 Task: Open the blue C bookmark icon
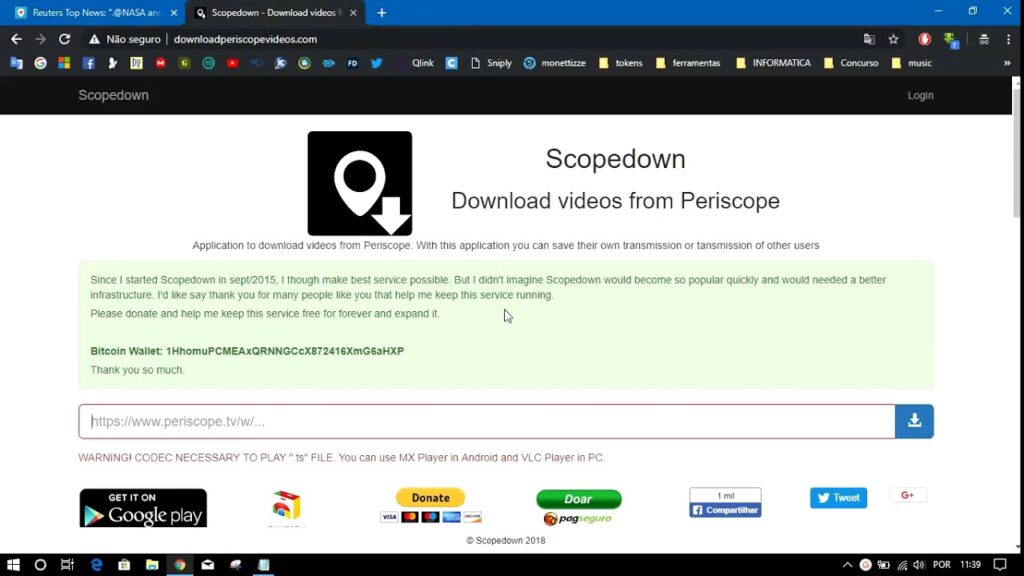[451, 63]
